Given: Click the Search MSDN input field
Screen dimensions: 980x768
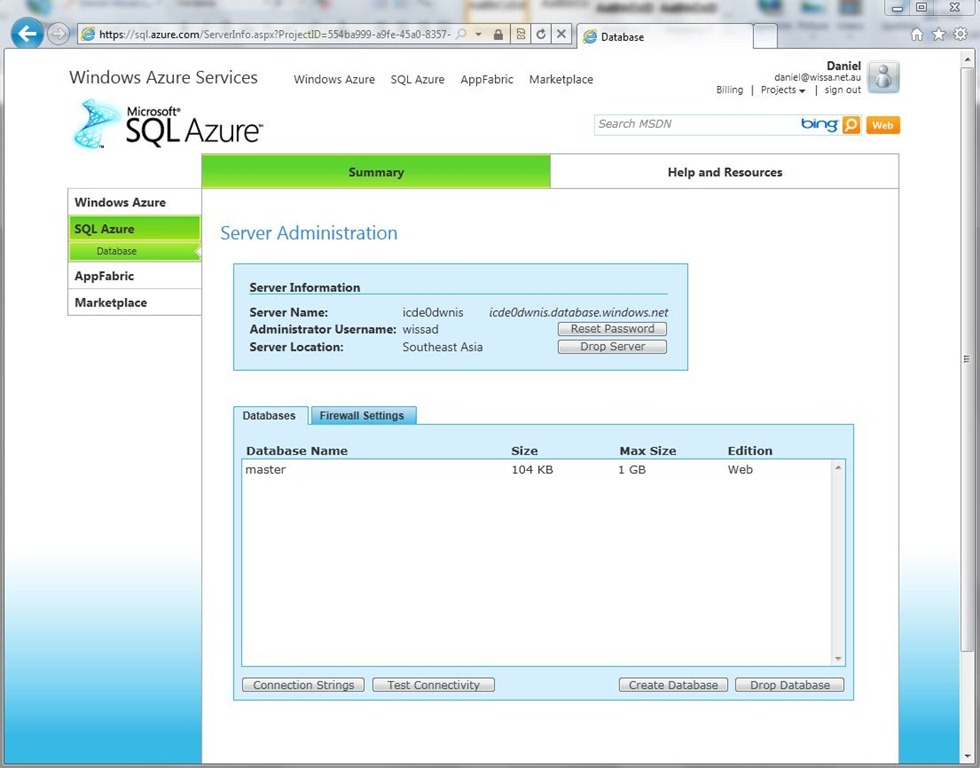Looking at the screenshot, I should click(696, 124).
